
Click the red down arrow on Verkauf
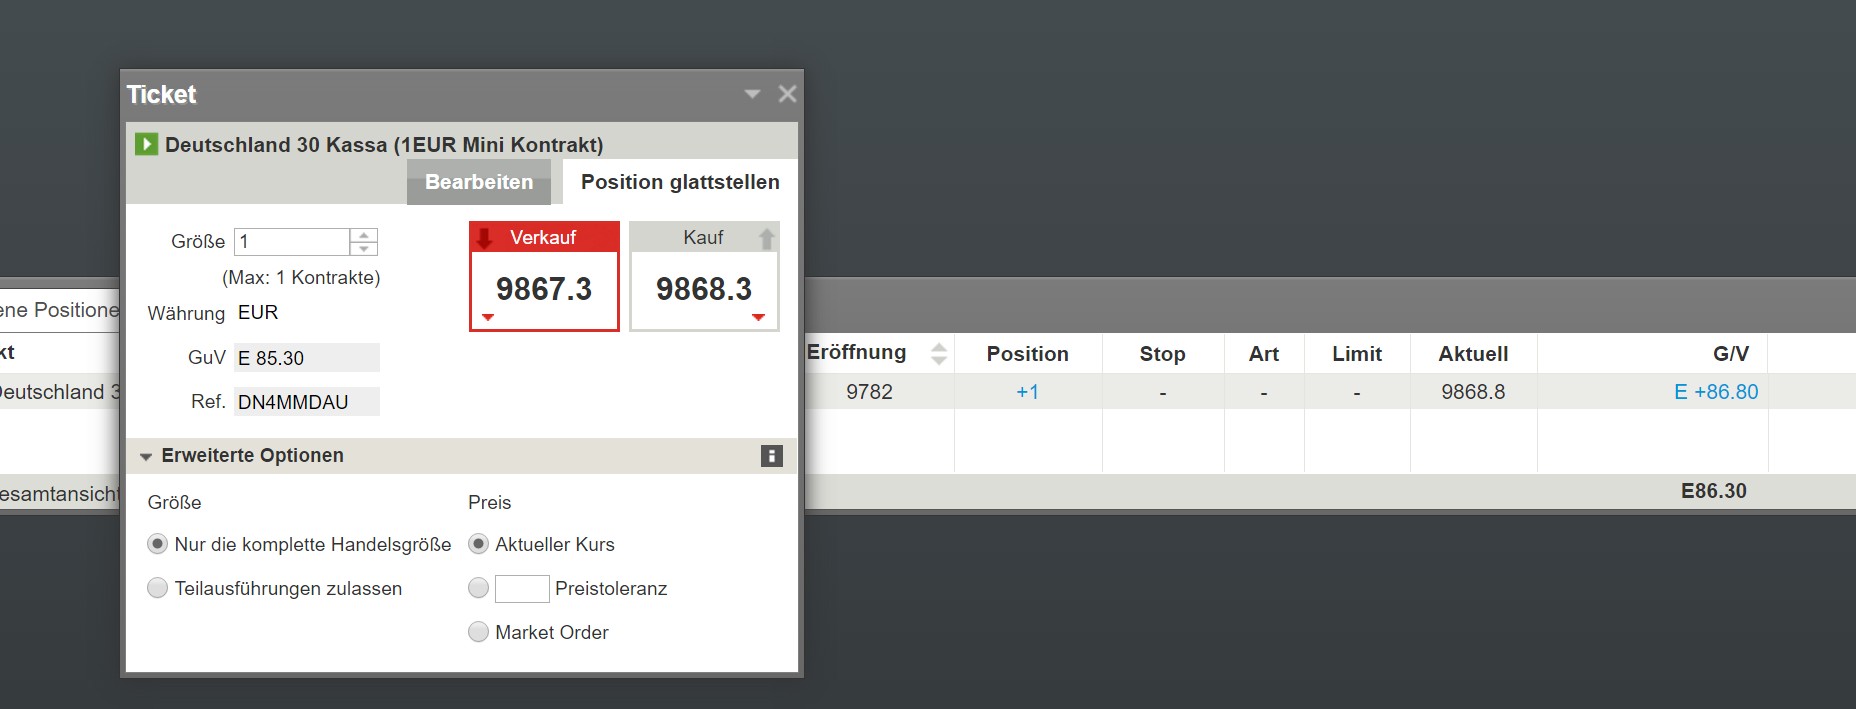click(485, 238)
